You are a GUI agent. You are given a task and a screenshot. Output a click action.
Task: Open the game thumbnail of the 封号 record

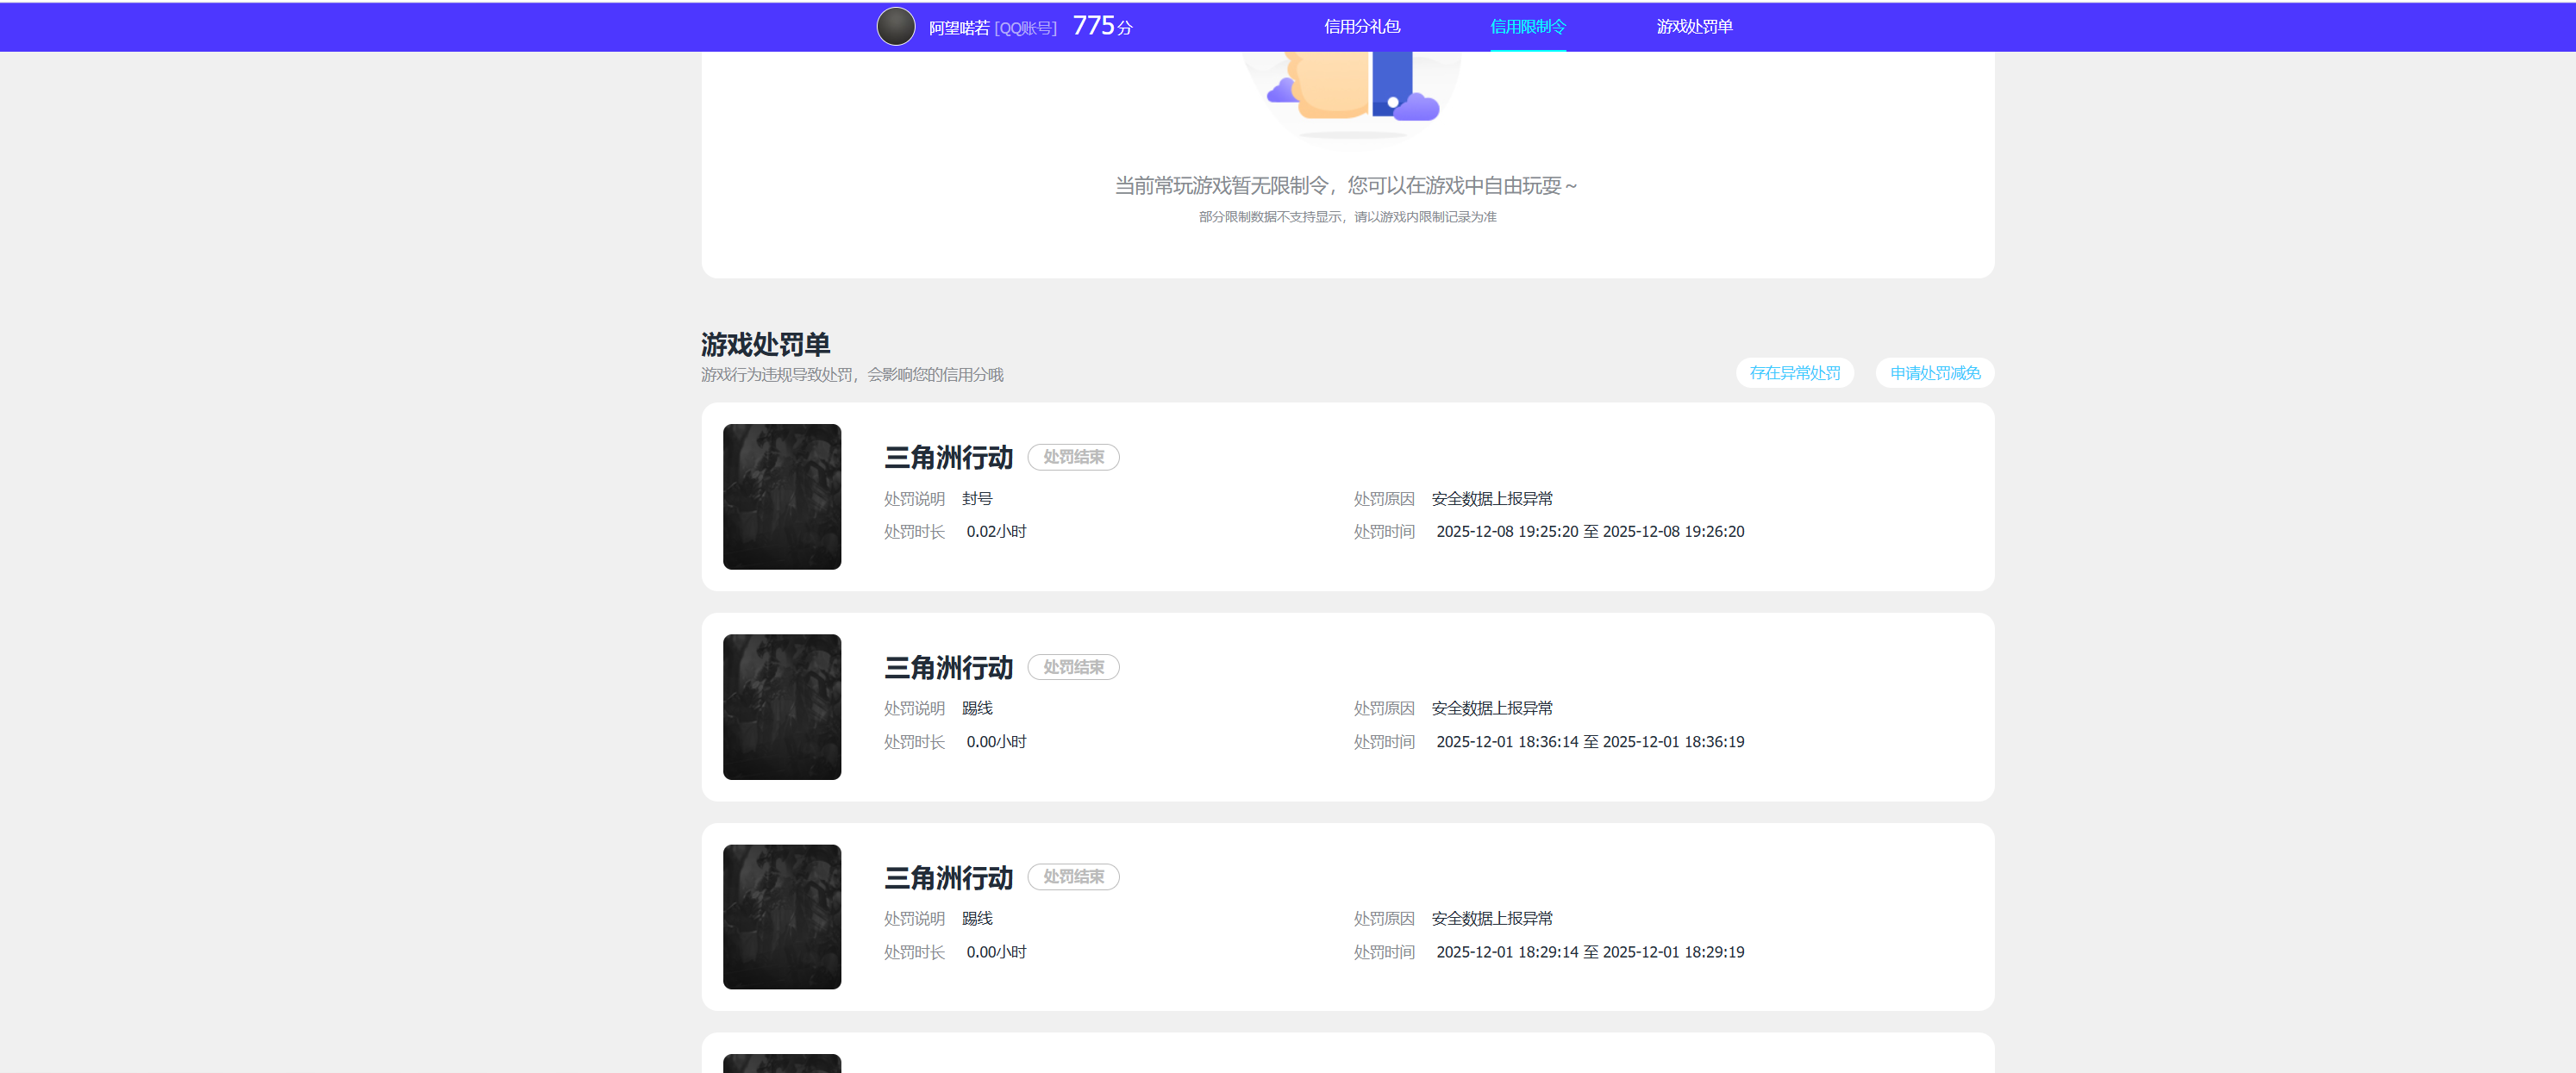point(782,497)
